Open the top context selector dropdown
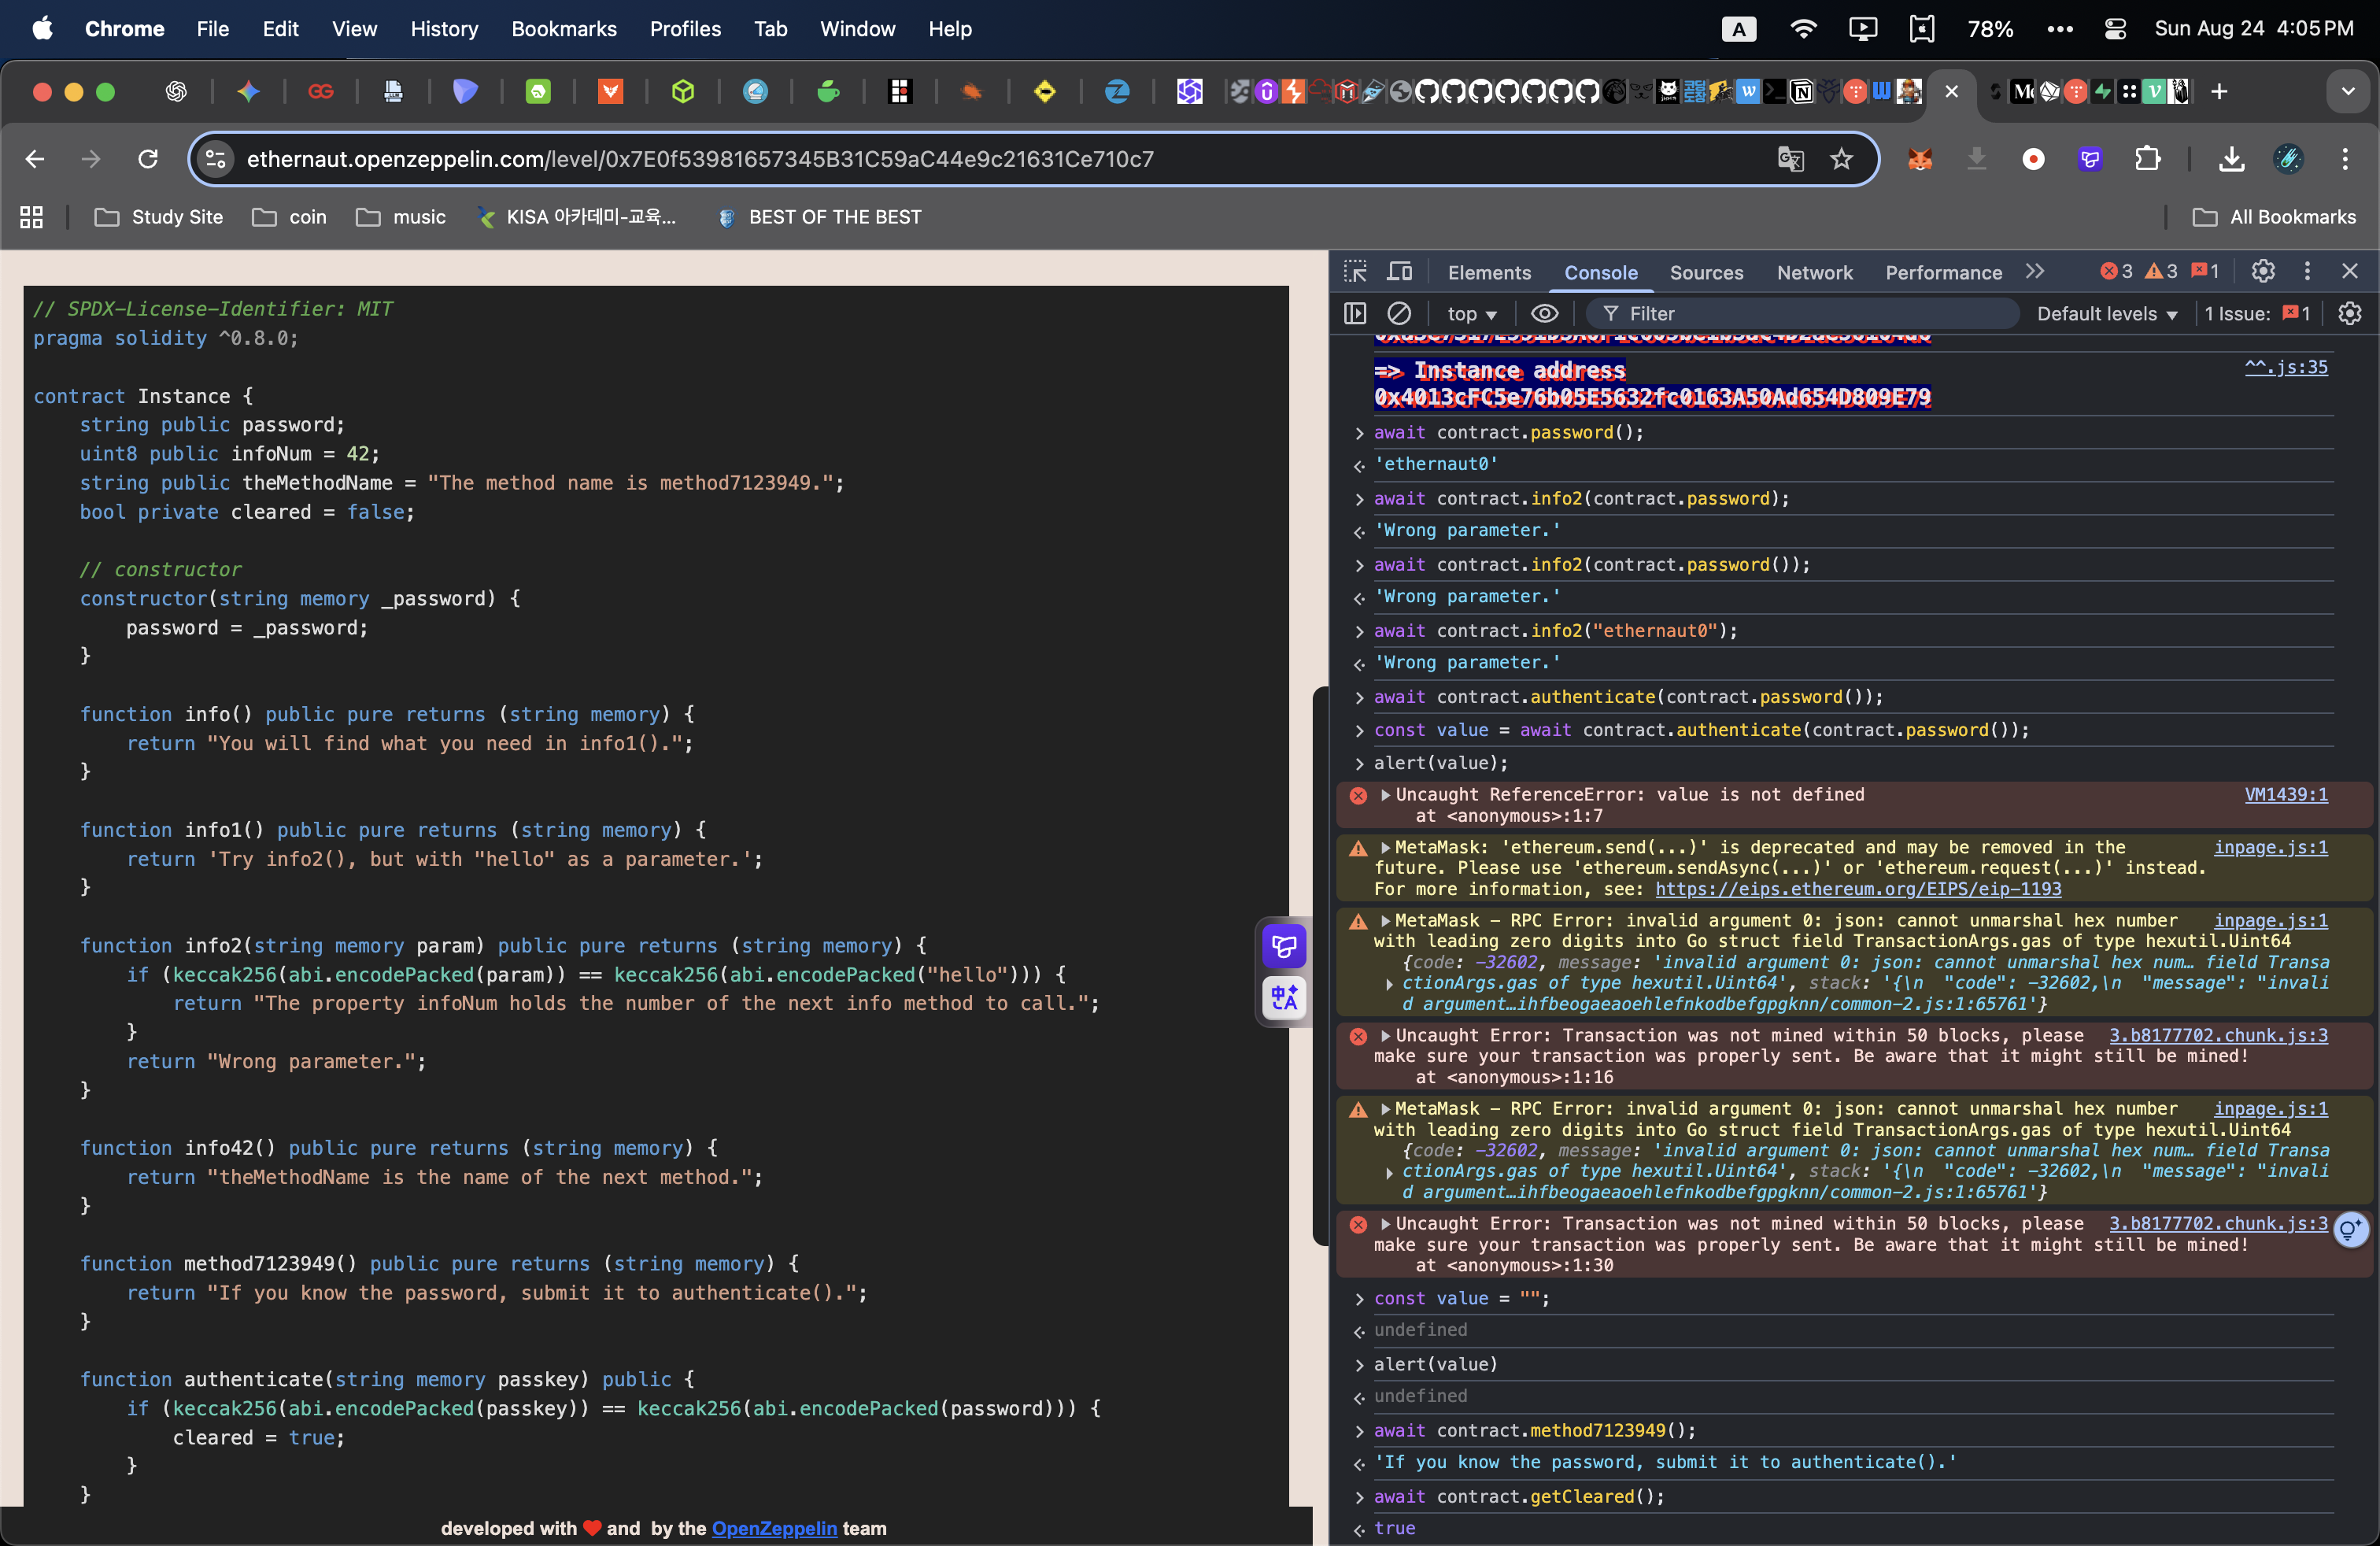Viewport: 2380px width, 1546px height. [x=1471, y=313]
